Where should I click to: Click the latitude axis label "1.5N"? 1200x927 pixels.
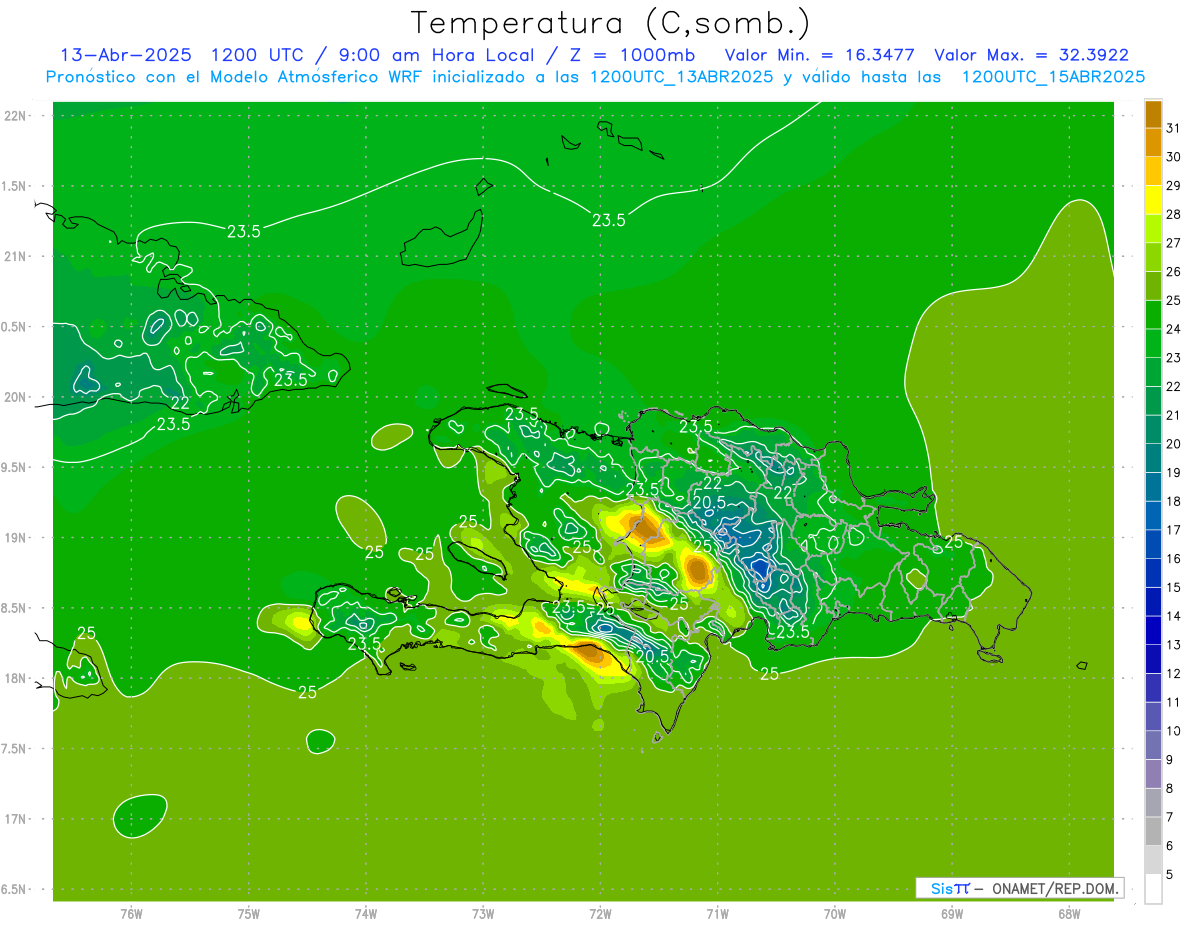pos(16,186)
